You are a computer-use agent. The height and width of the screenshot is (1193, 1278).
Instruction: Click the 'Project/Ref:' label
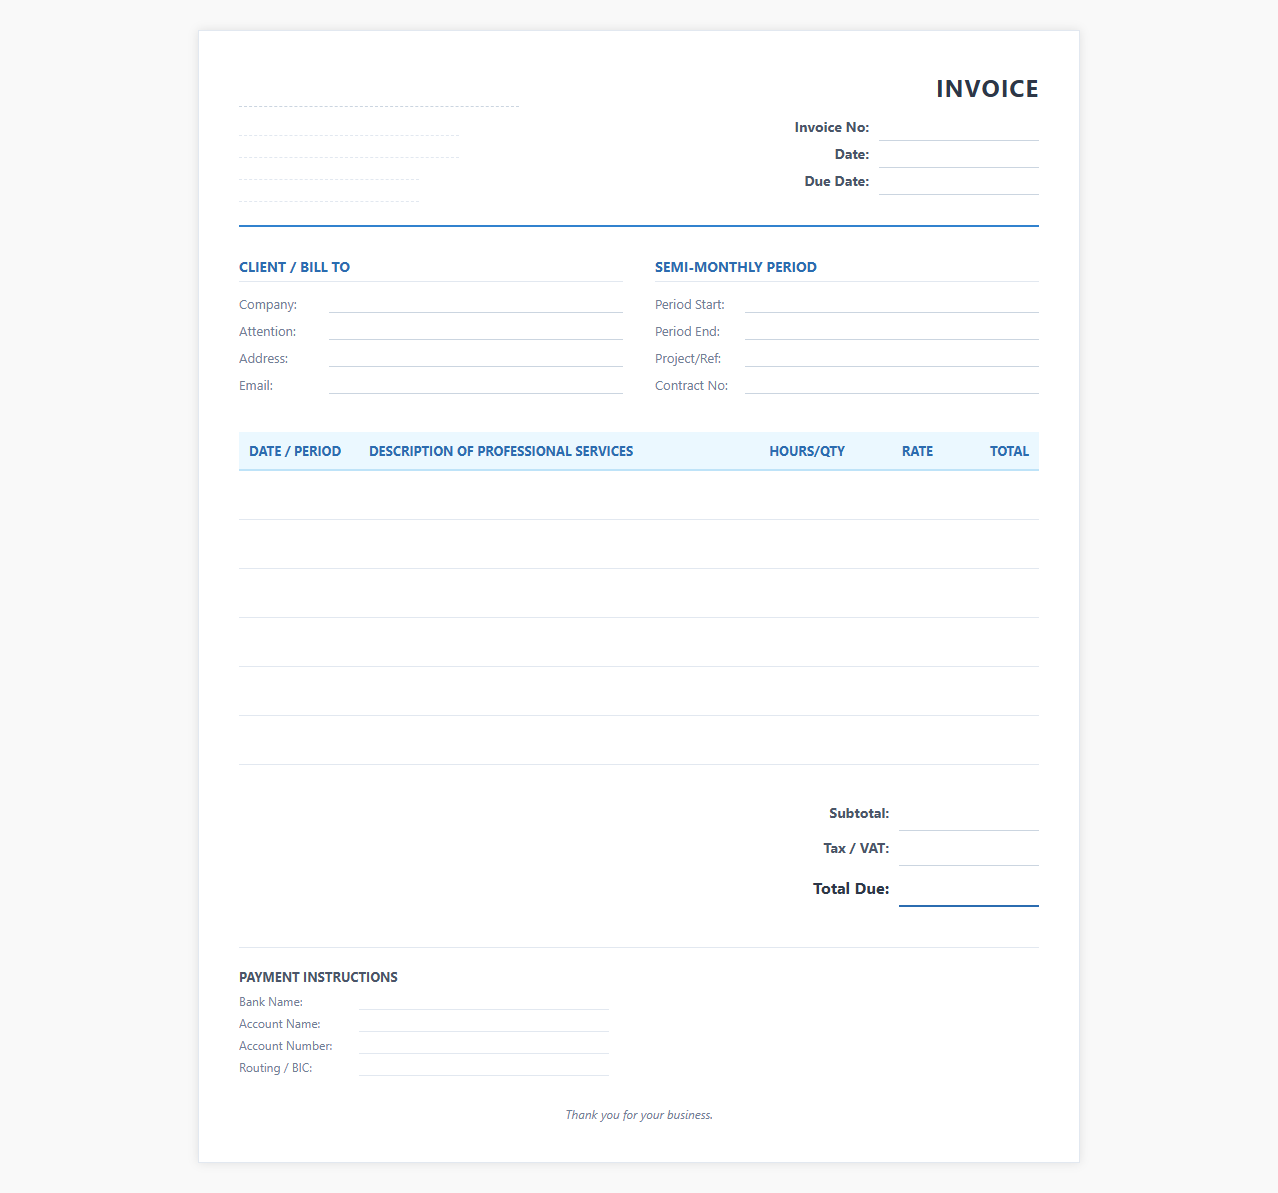[x=688, y=358]
